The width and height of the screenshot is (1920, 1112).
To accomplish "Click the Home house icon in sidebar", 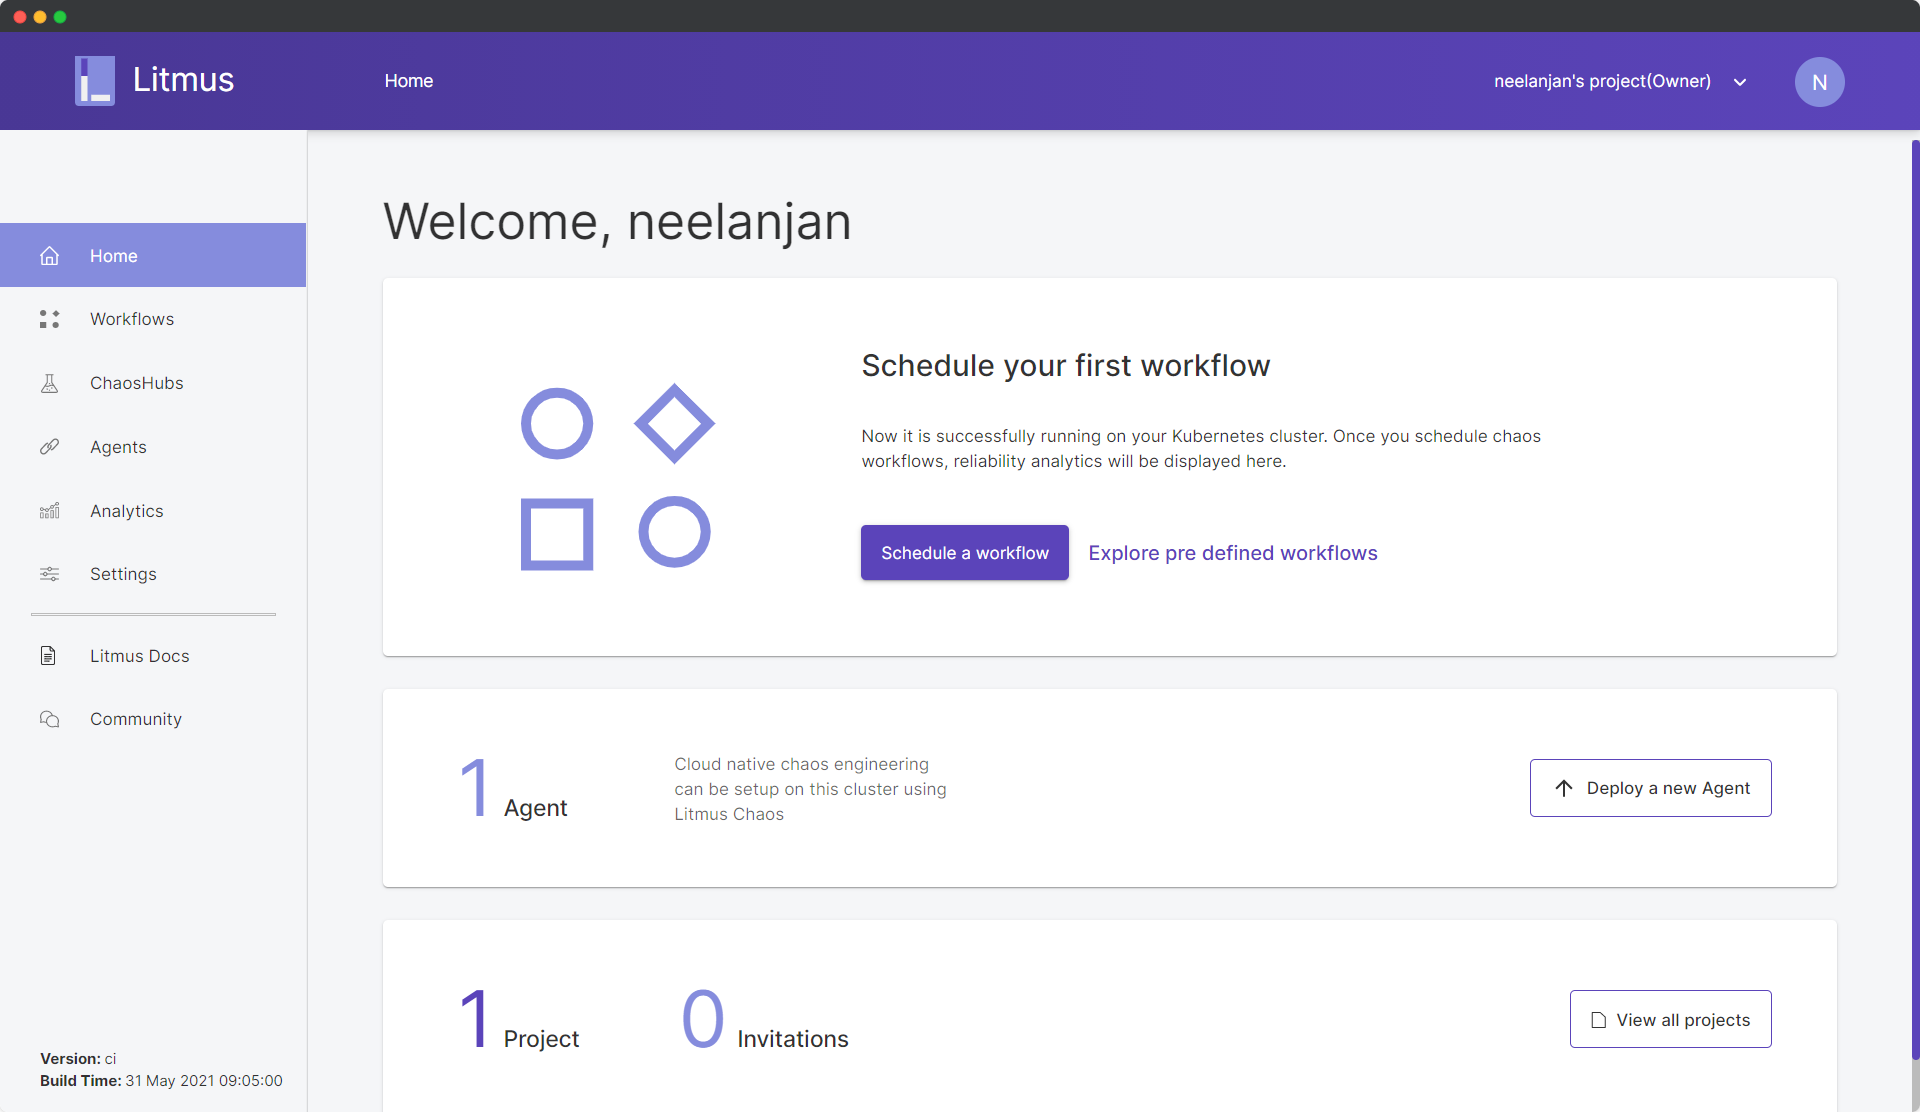I will [49, 256].
